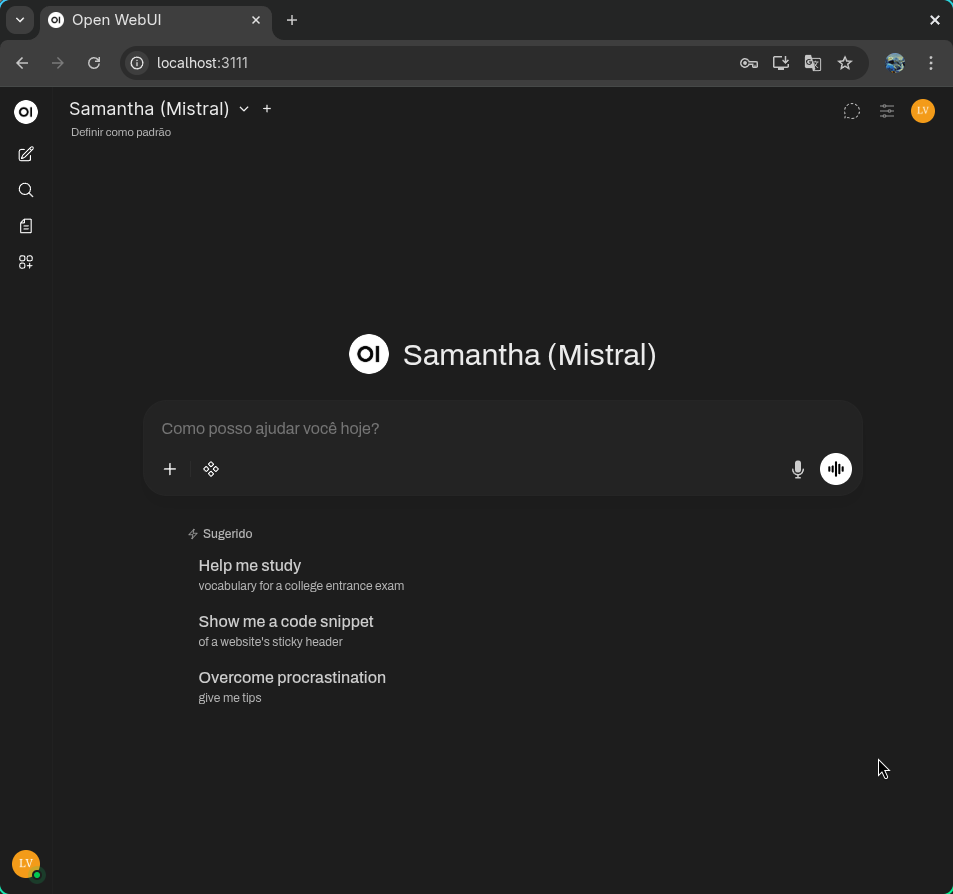The height and width of the screenshot is (894, 953).
Task: Open the Notes icon in the sidebar
Action: (x=26, y=226)
